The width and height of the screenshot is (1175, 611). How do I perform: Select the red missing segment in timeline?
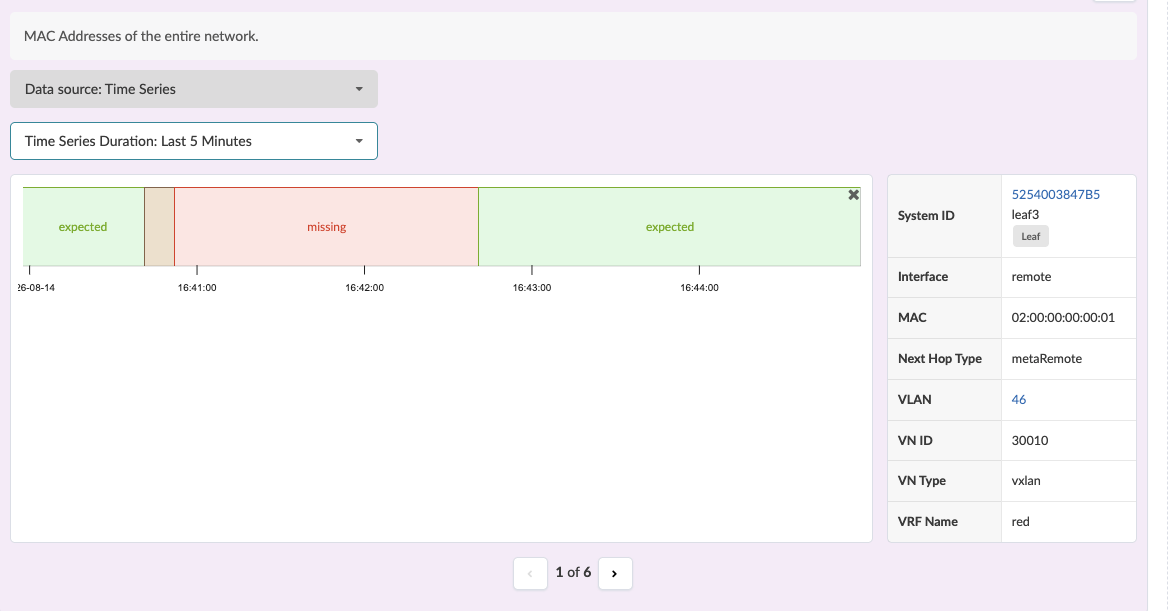[x=326, y=226]
